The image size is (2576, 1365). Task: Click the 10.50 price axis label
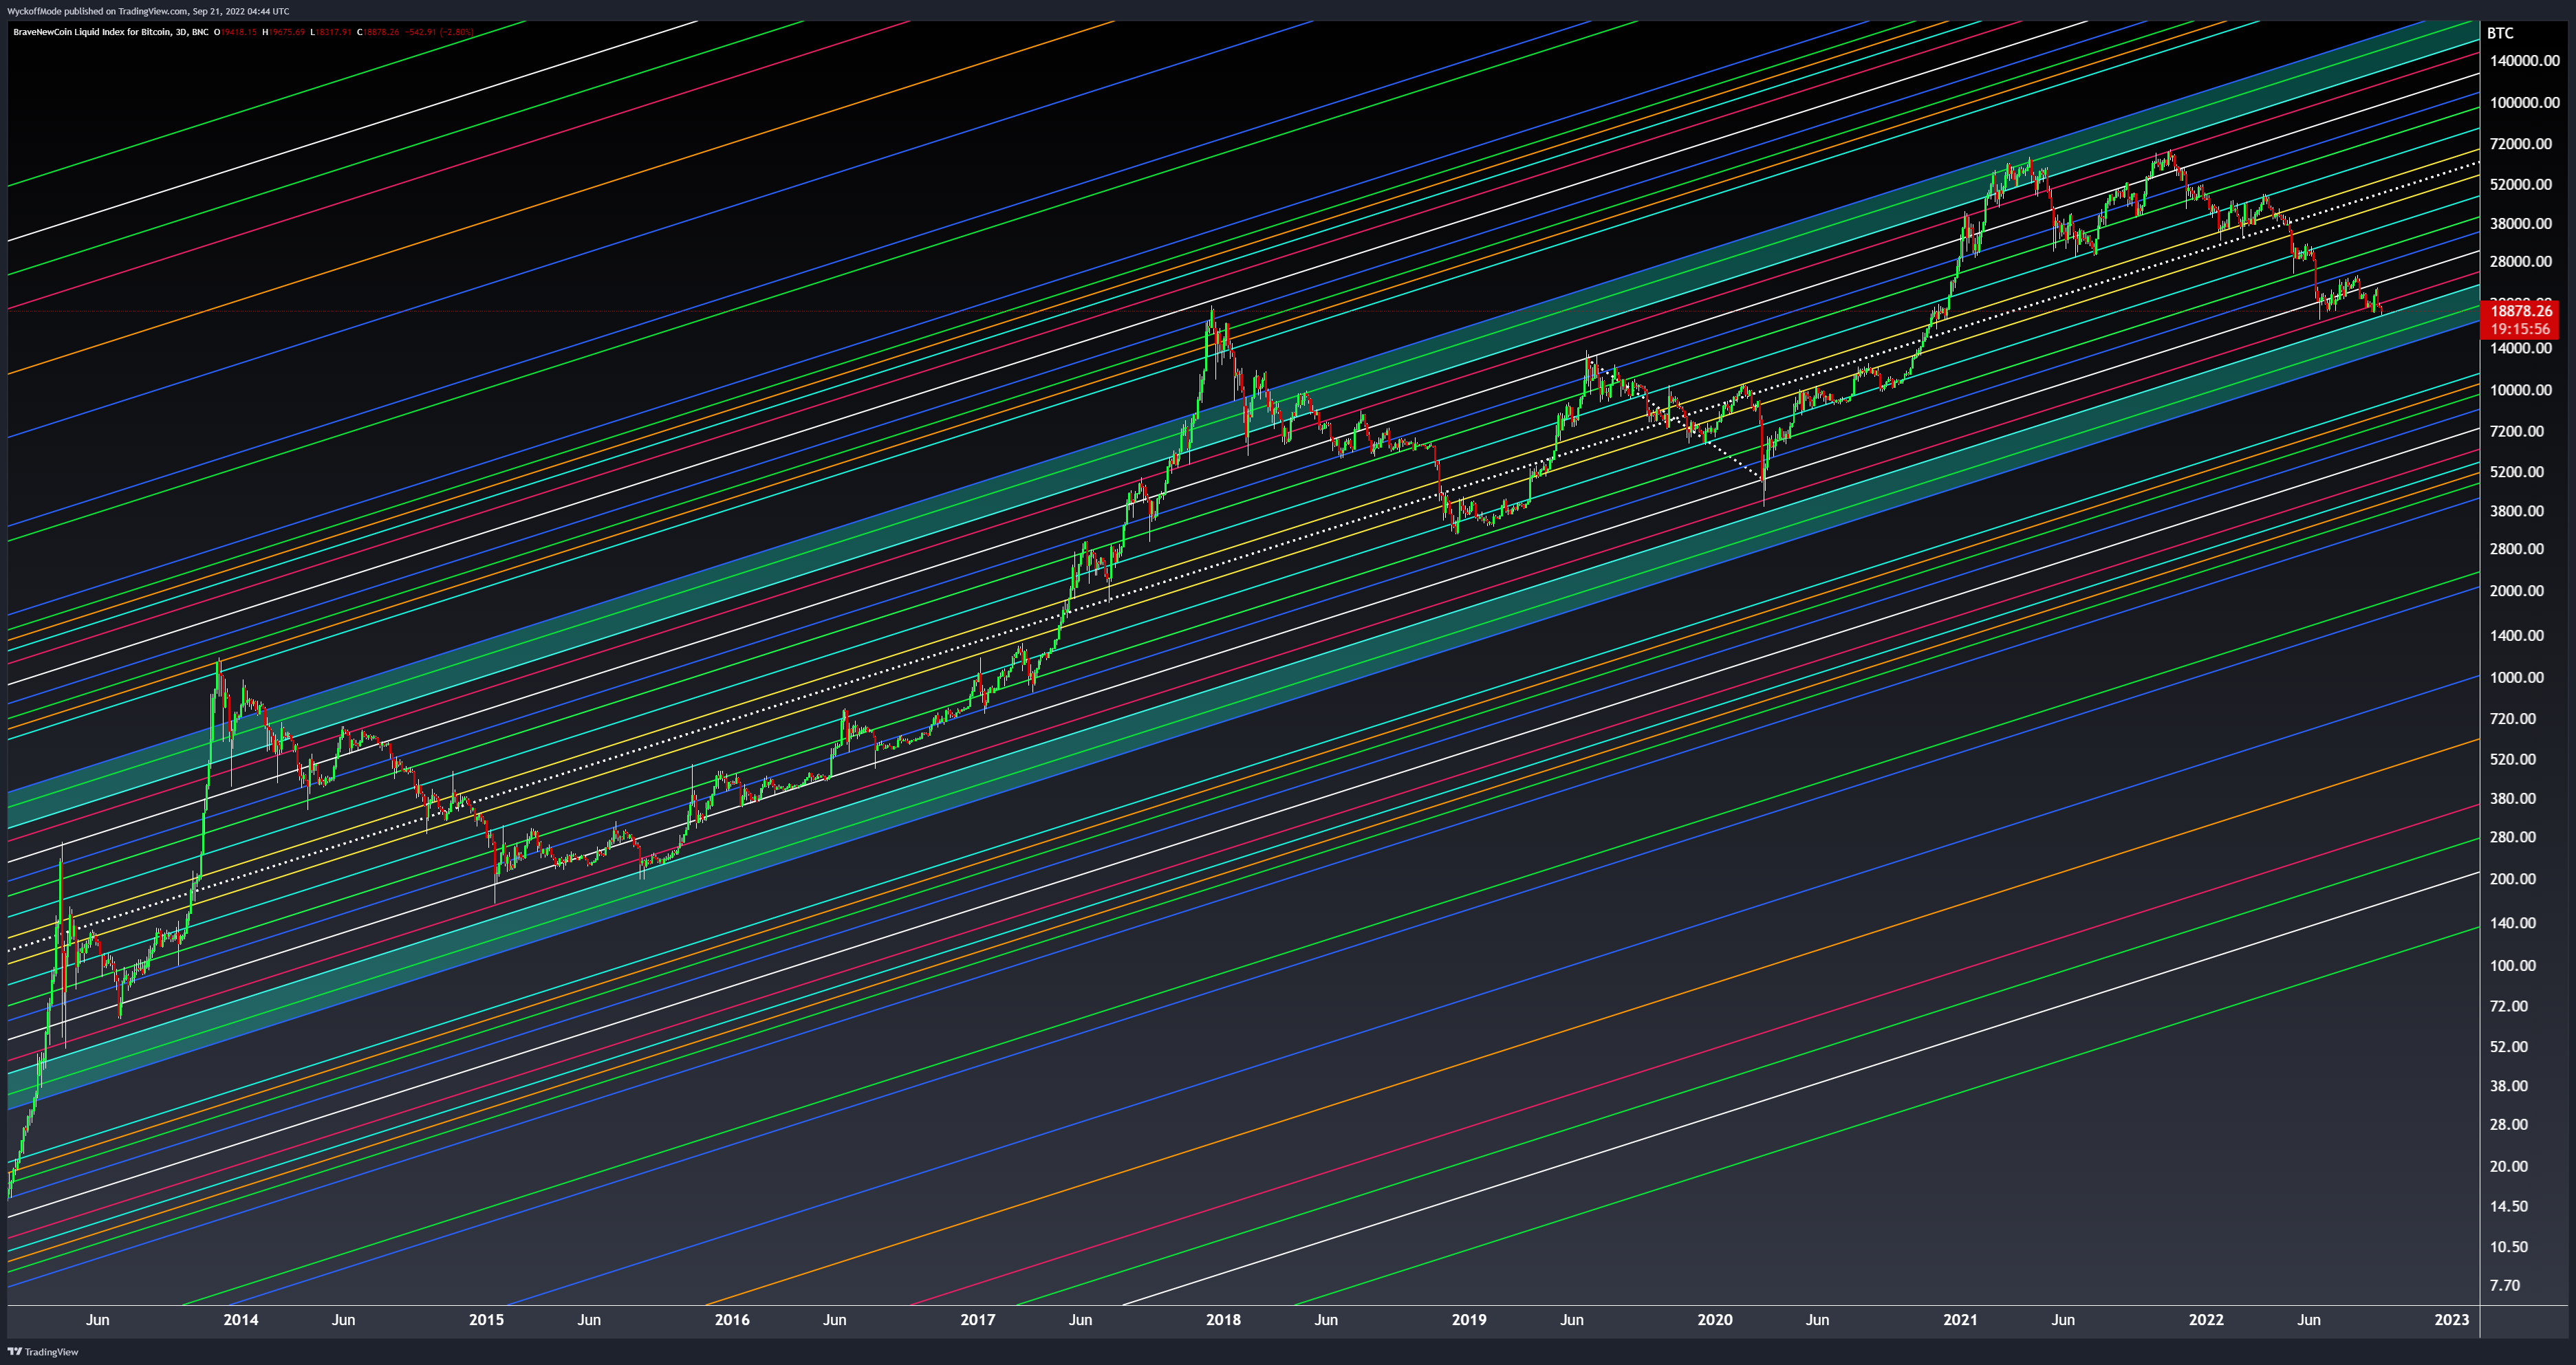pyautogui.click(x=2509, y=1247)
